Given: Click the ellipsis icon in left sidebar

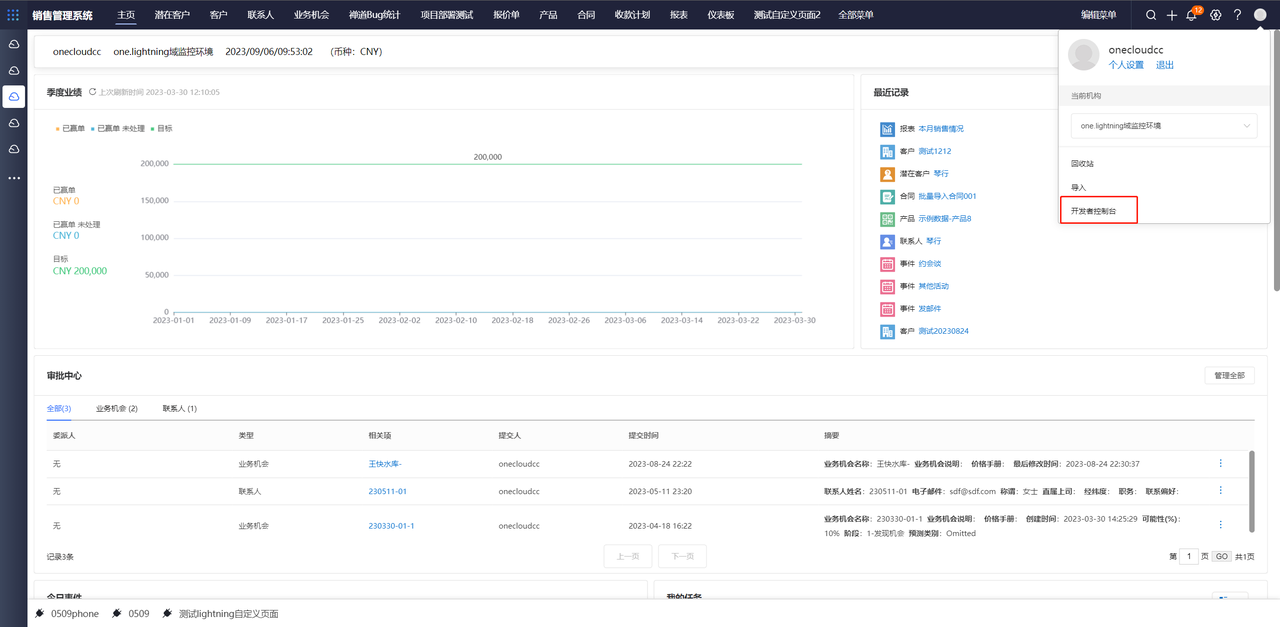Looking at the screenshot, I should 14,178.
